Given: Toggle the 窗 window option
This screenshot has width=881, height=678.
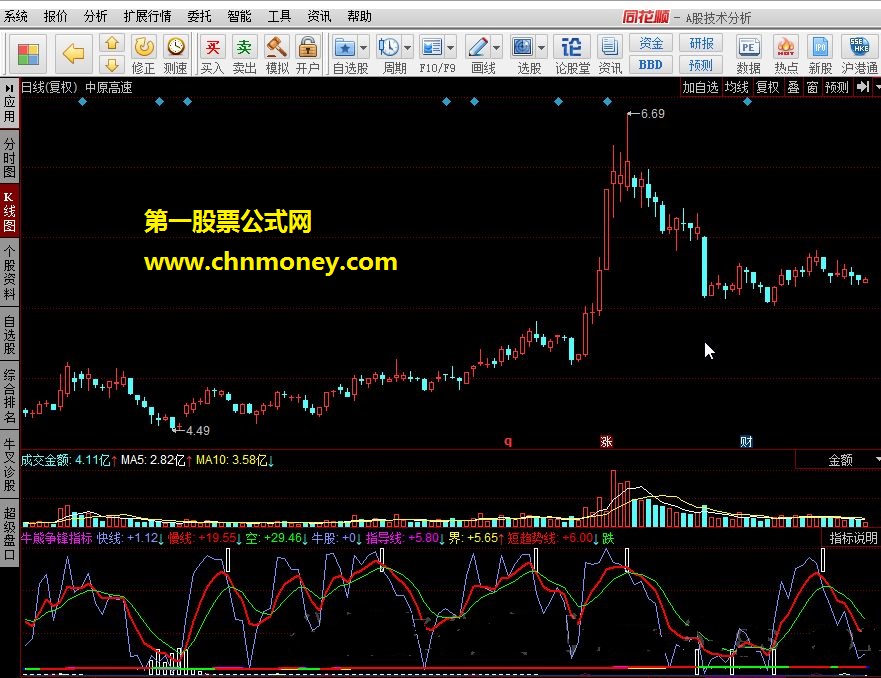Looking at the screenshot, I should pos(812,87).
